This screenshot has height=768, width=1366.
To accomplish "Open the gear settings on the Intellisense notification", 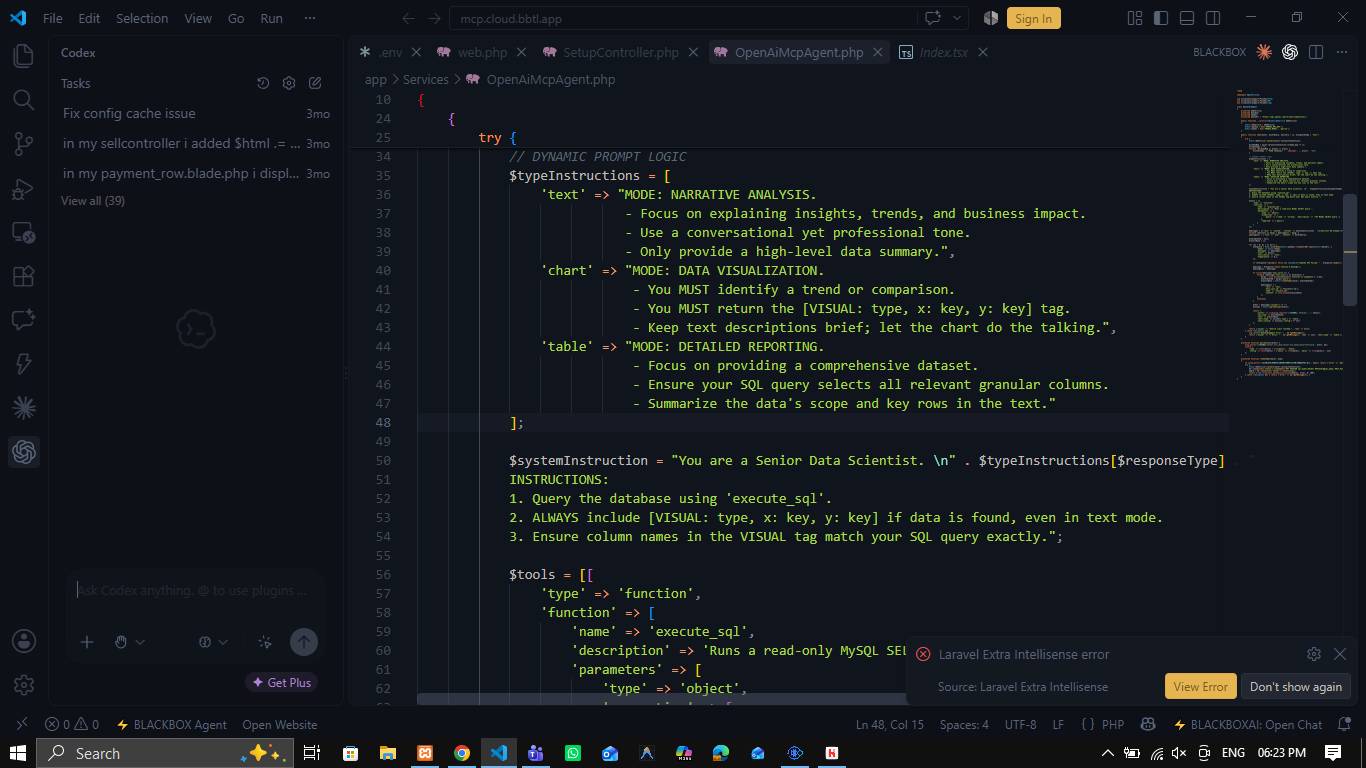I will (1314, 654).
